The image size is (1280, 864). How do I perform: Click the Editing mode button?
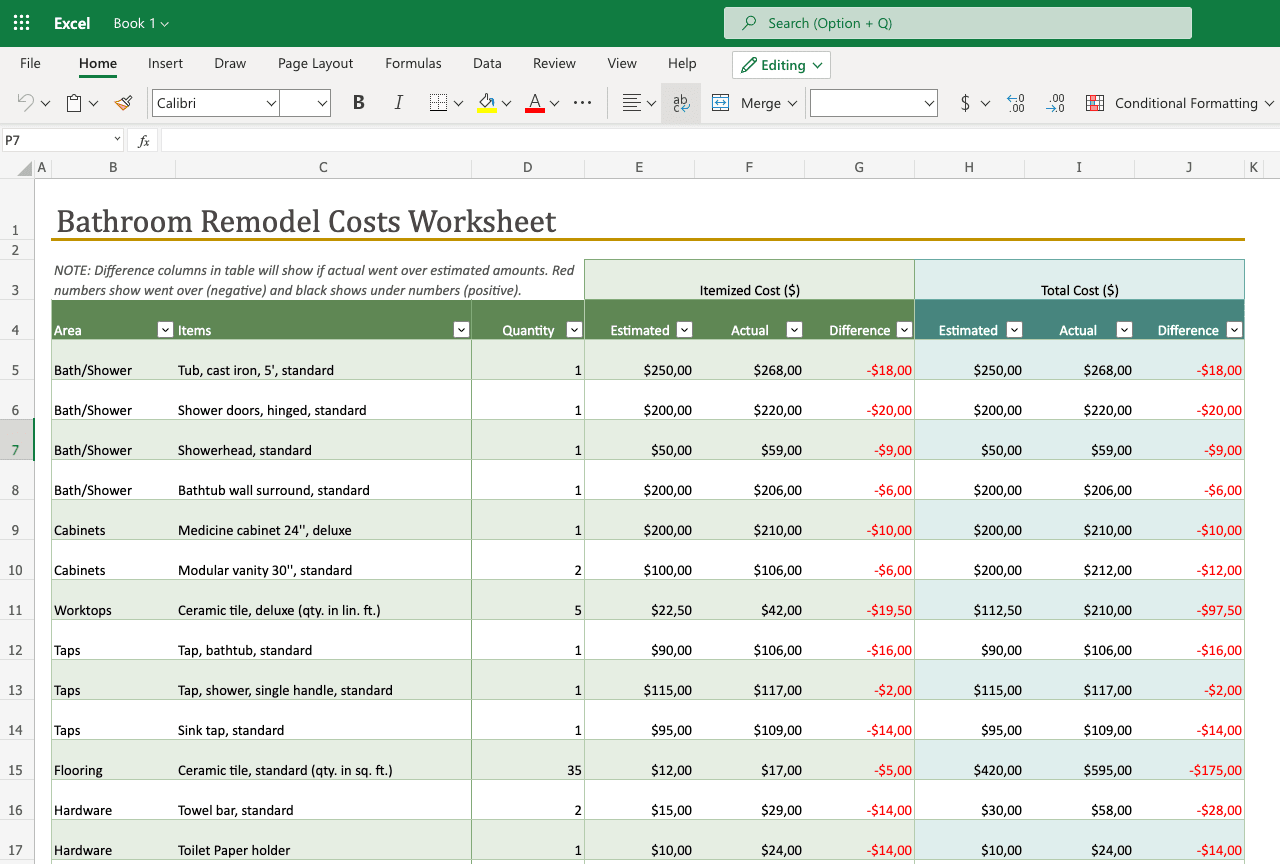(781, 65)
